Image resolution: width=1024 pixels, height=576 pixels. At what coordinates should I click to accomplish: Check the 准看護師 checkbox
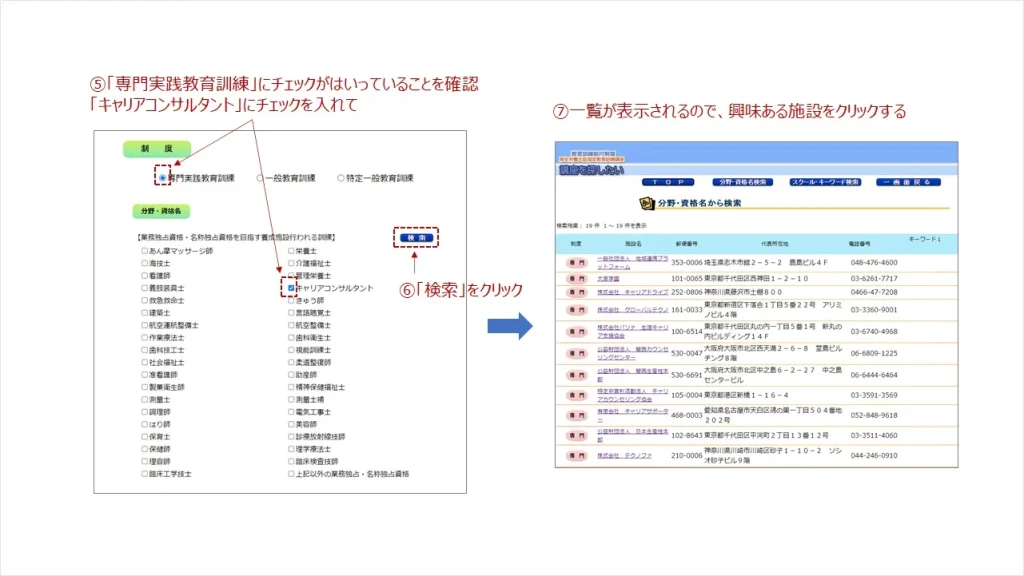coord(144,375)
